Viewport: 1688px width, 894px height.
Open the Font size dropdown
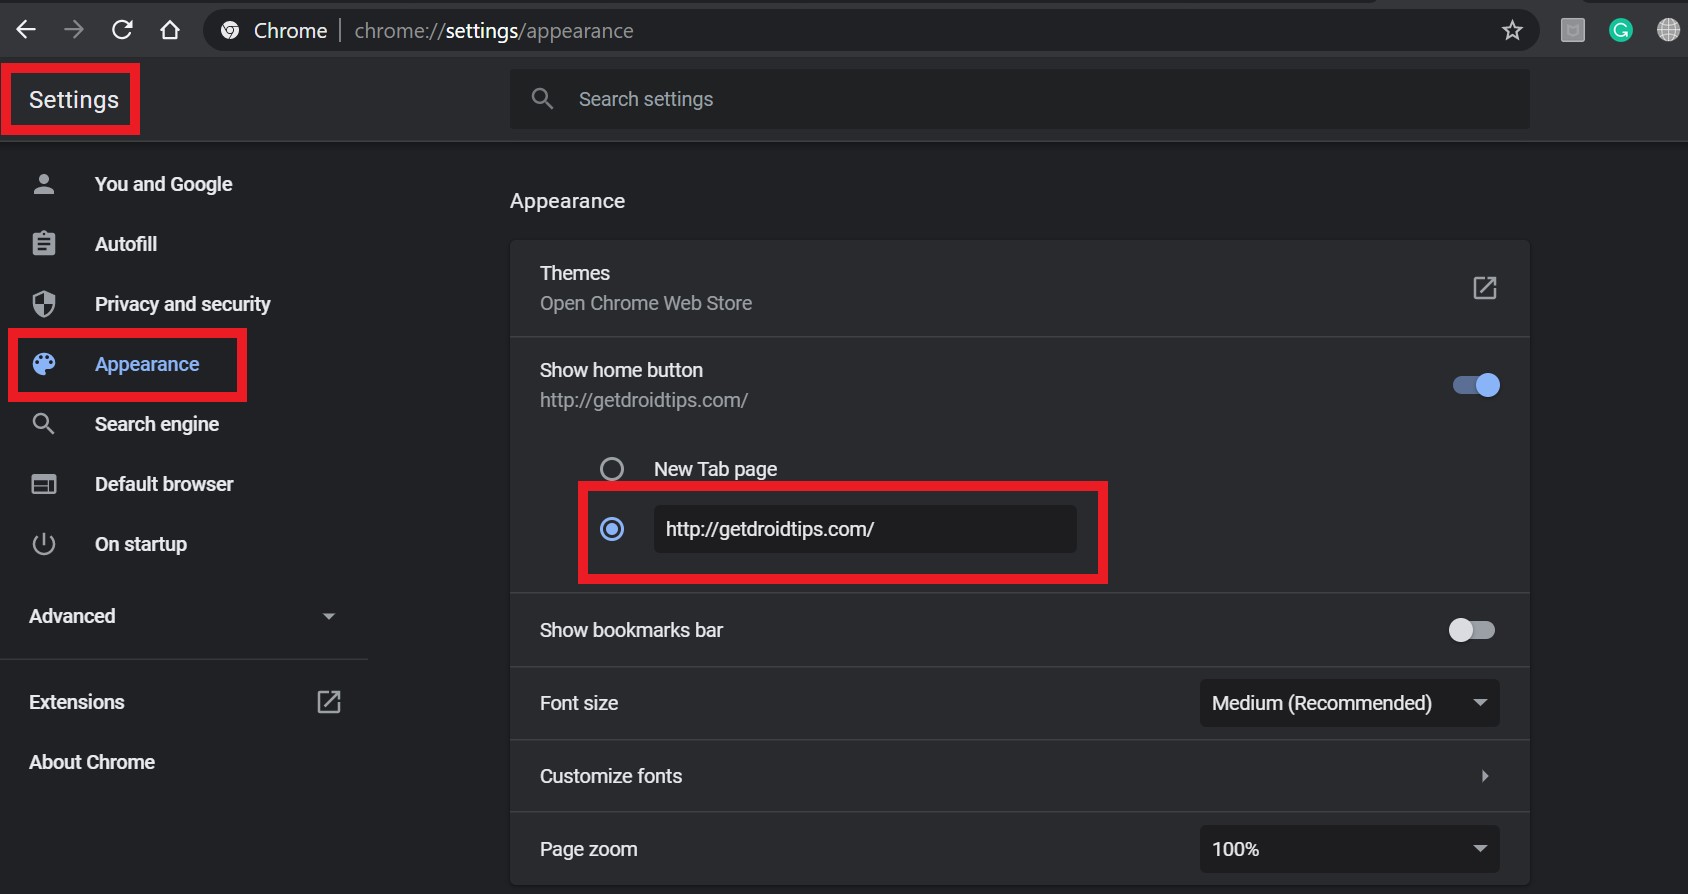click(1348, 703)
